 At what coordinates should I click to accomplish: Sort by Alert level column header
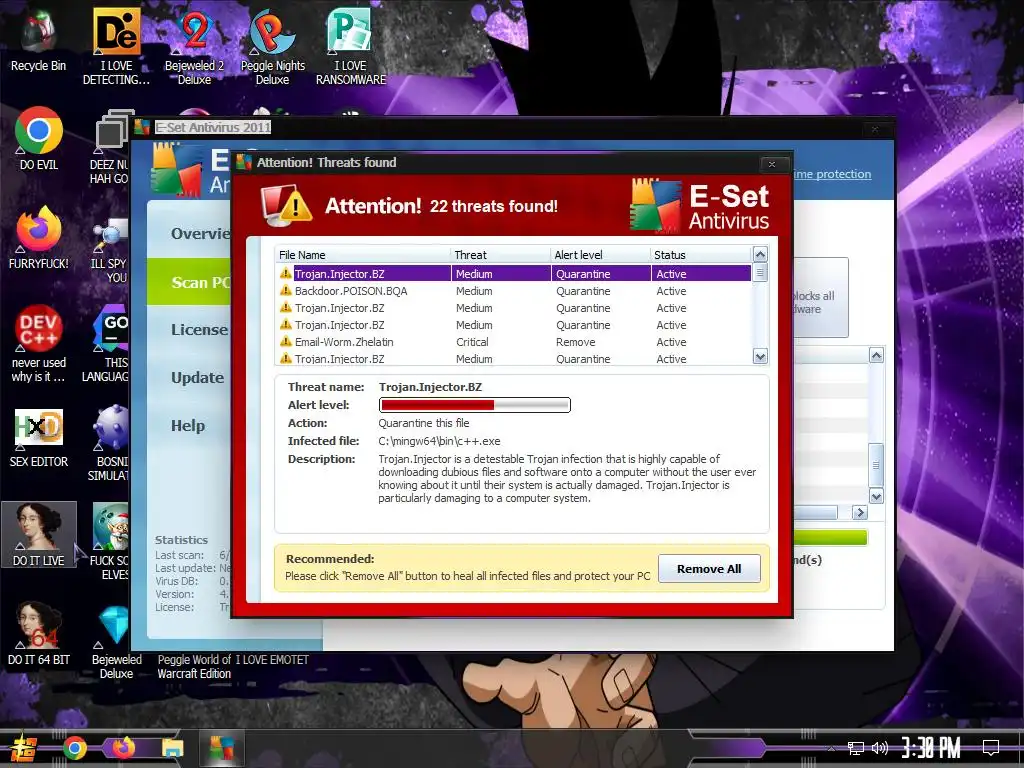(x=601, y=255)
